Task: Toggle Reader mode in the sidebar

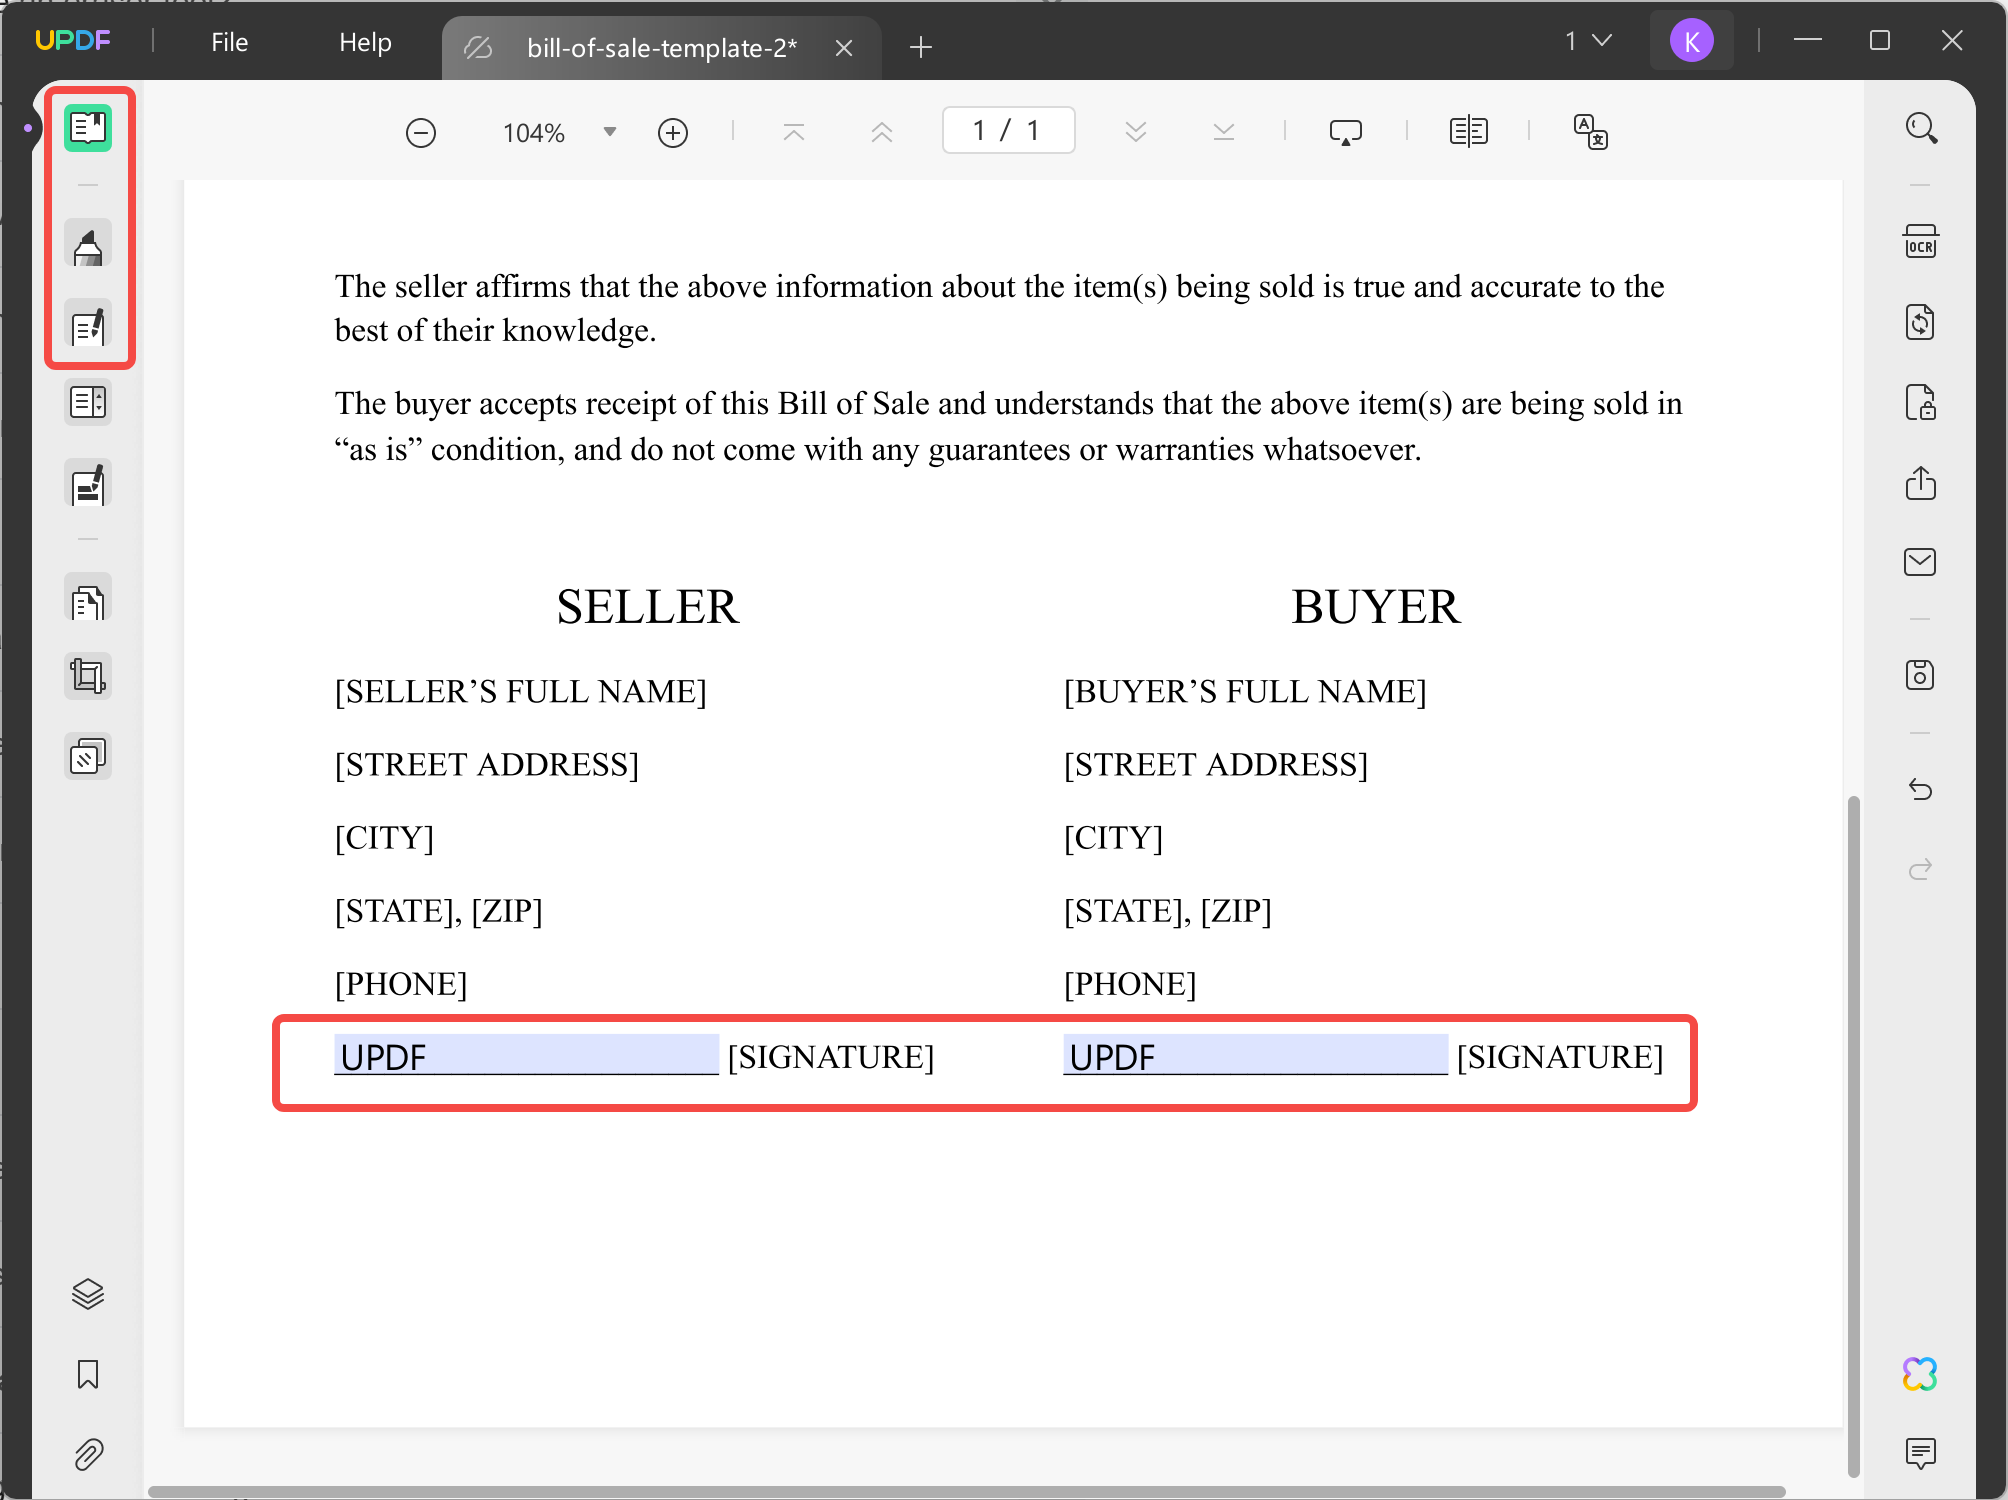Action: 88,127
